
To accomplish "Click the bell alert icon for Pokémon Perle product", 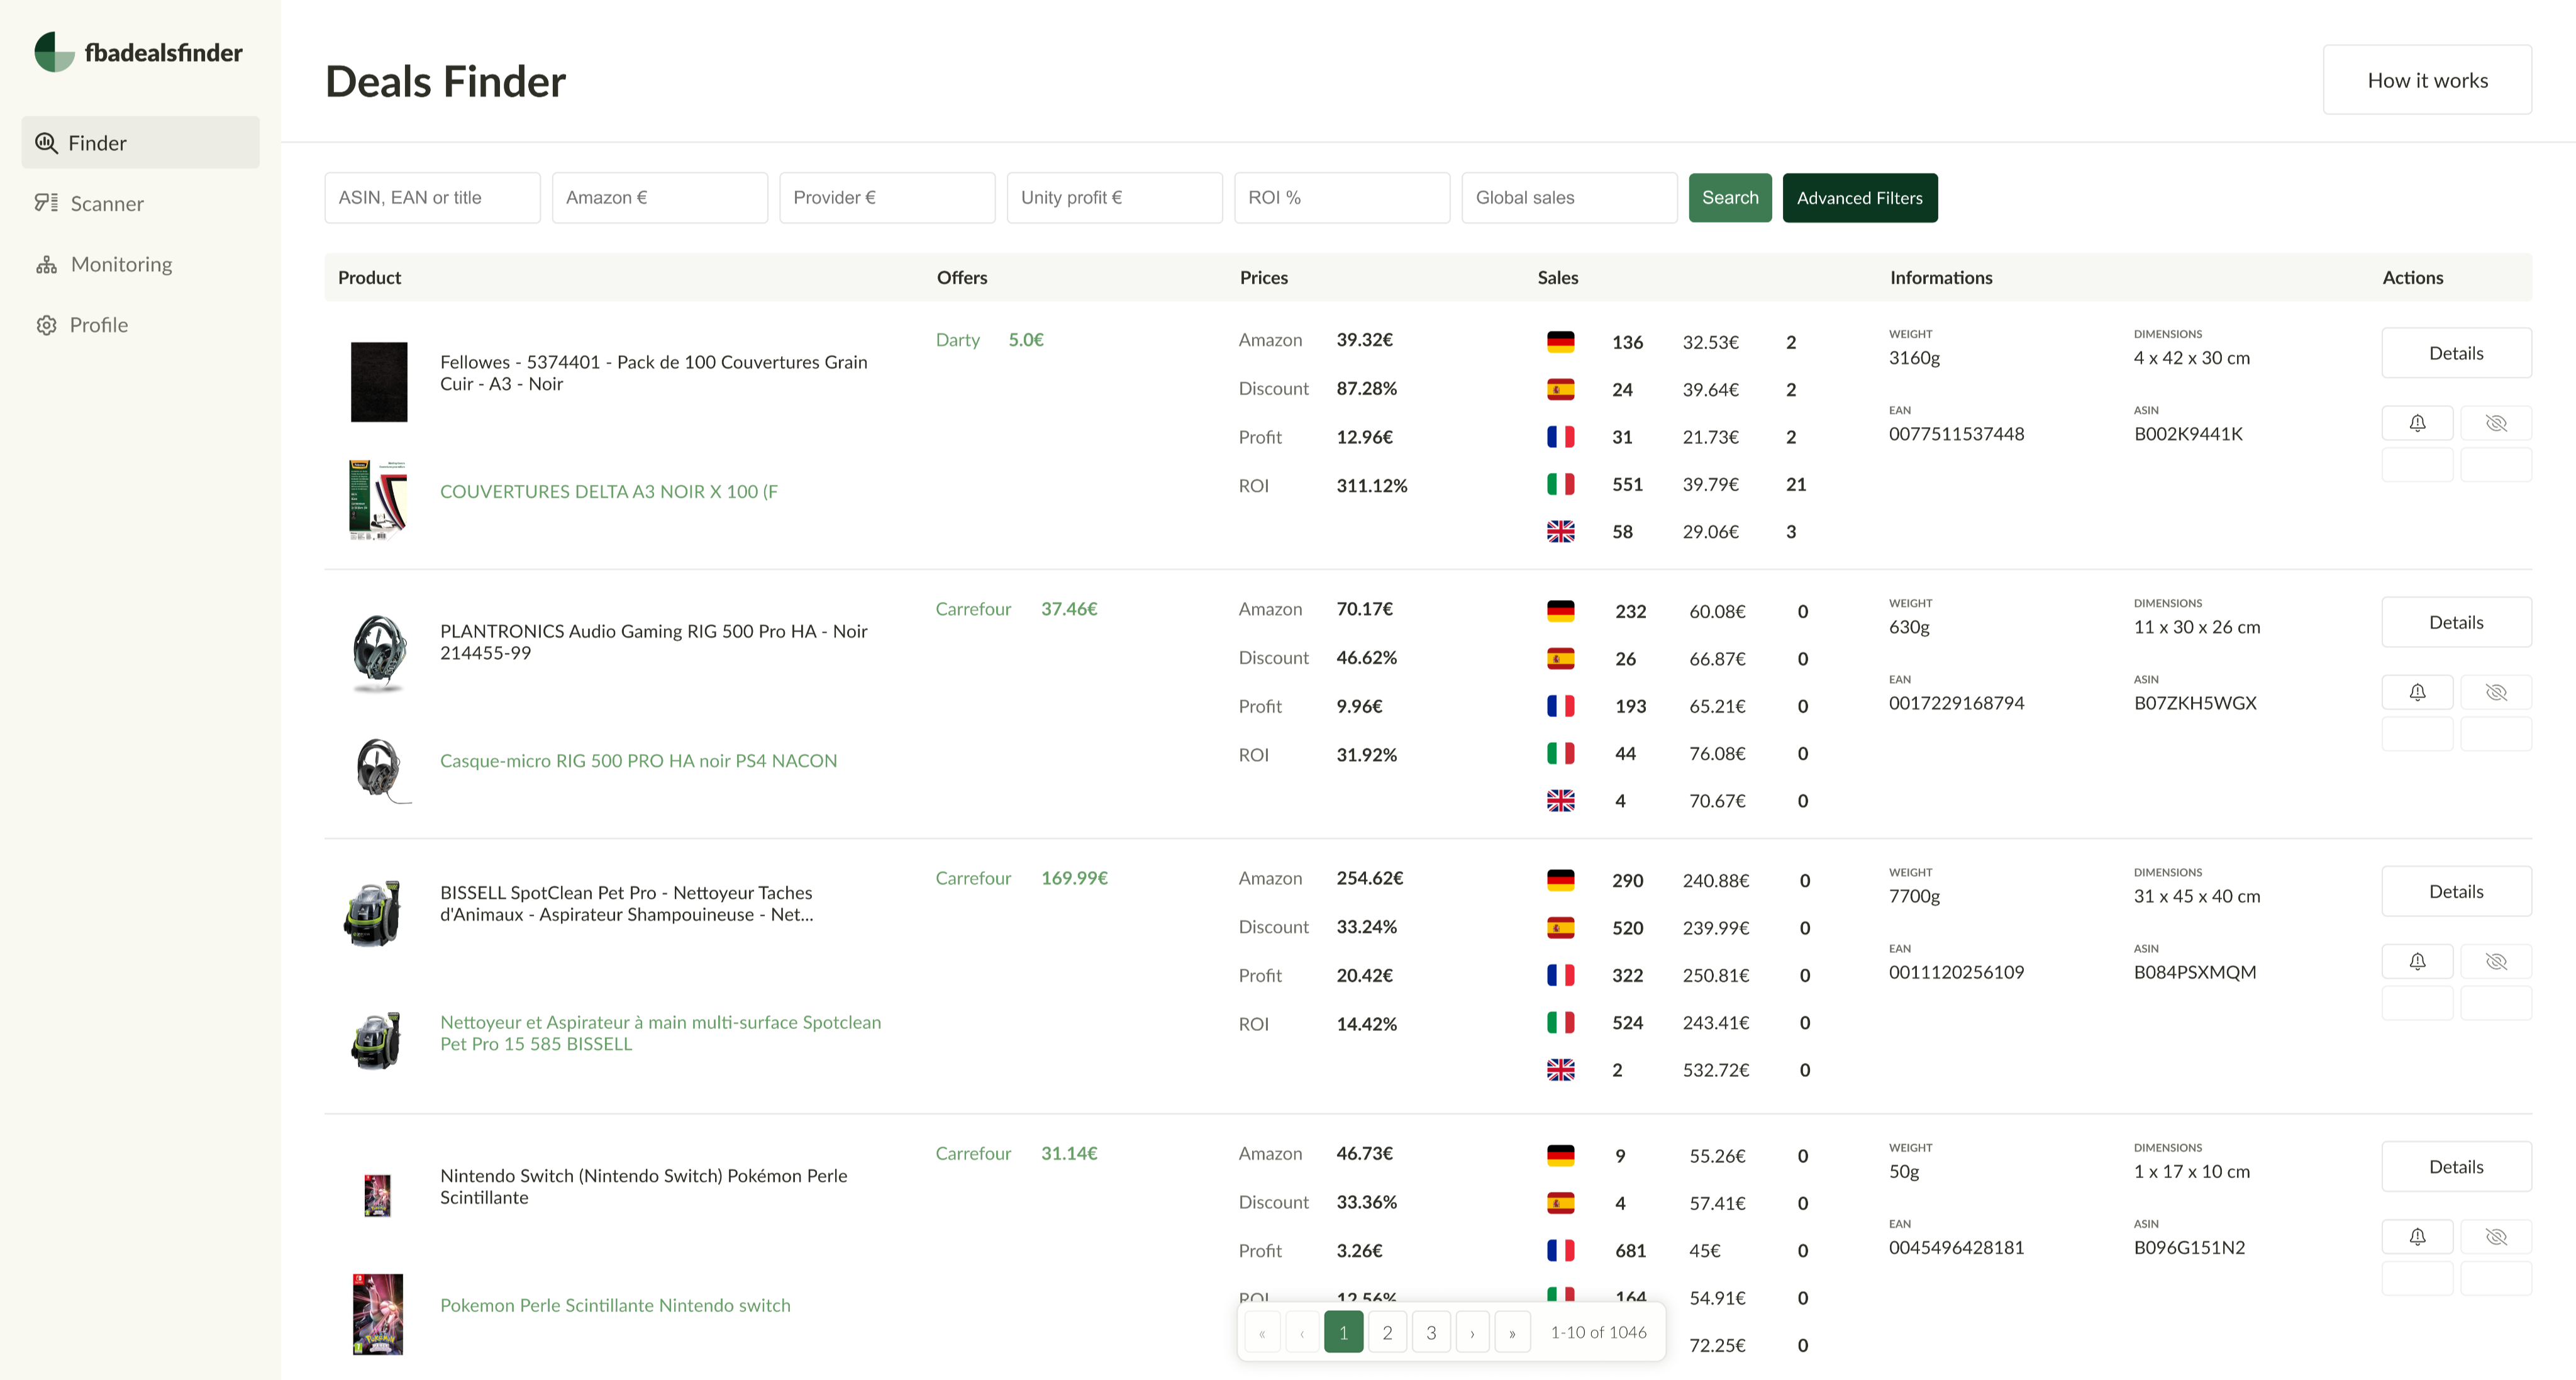I will point(2417,1237).
